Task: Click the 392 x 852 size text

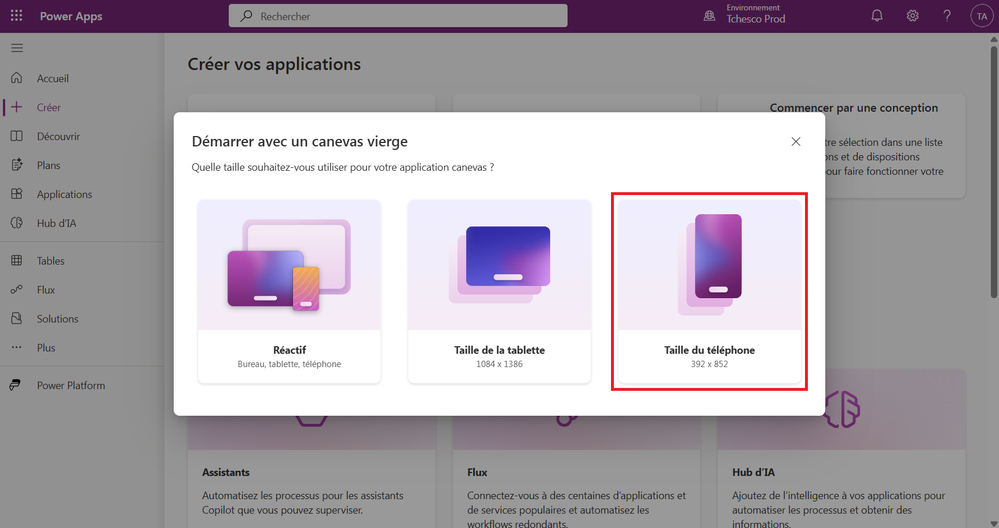Action: (709, 364)
